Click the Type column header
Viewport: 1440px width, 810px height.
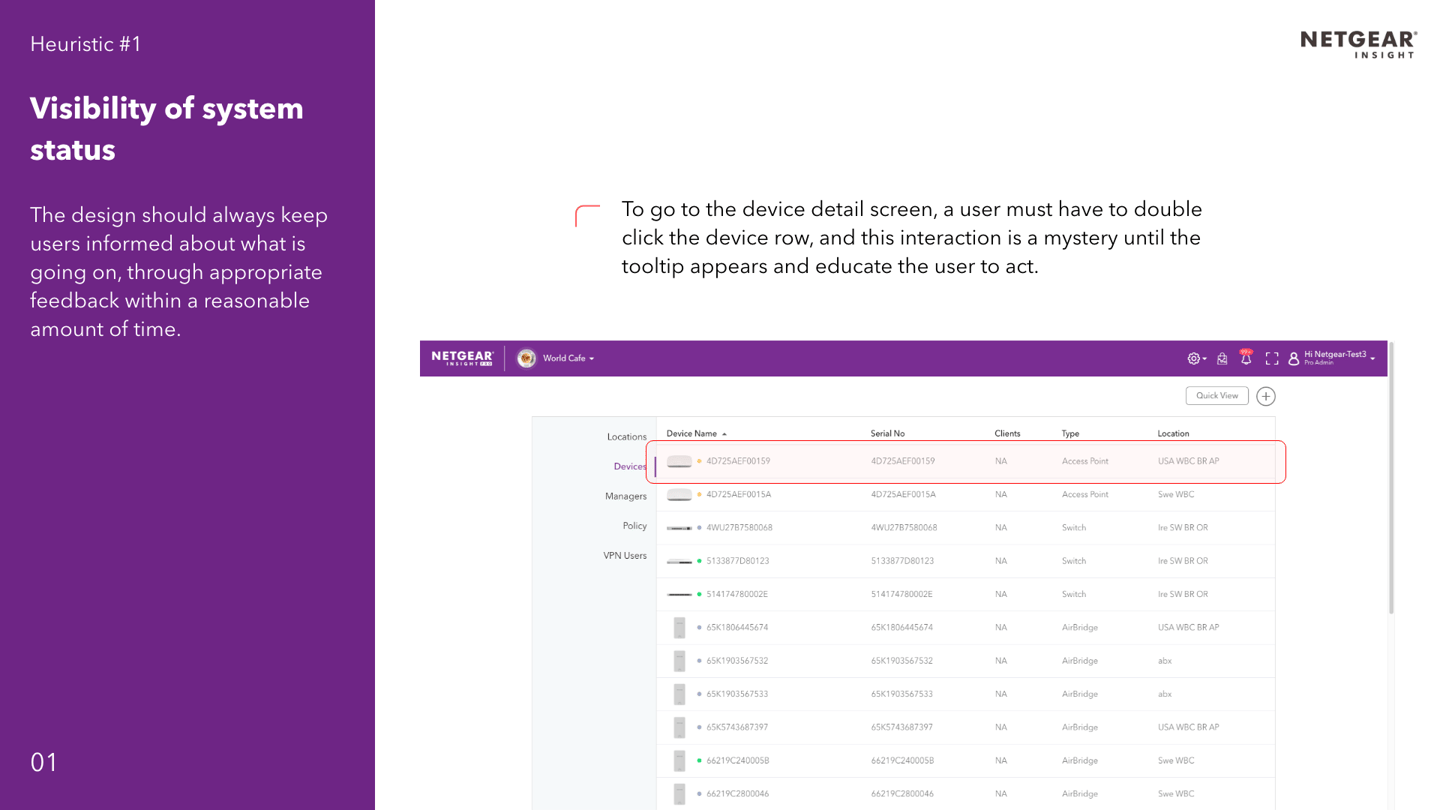[1070, 434]
